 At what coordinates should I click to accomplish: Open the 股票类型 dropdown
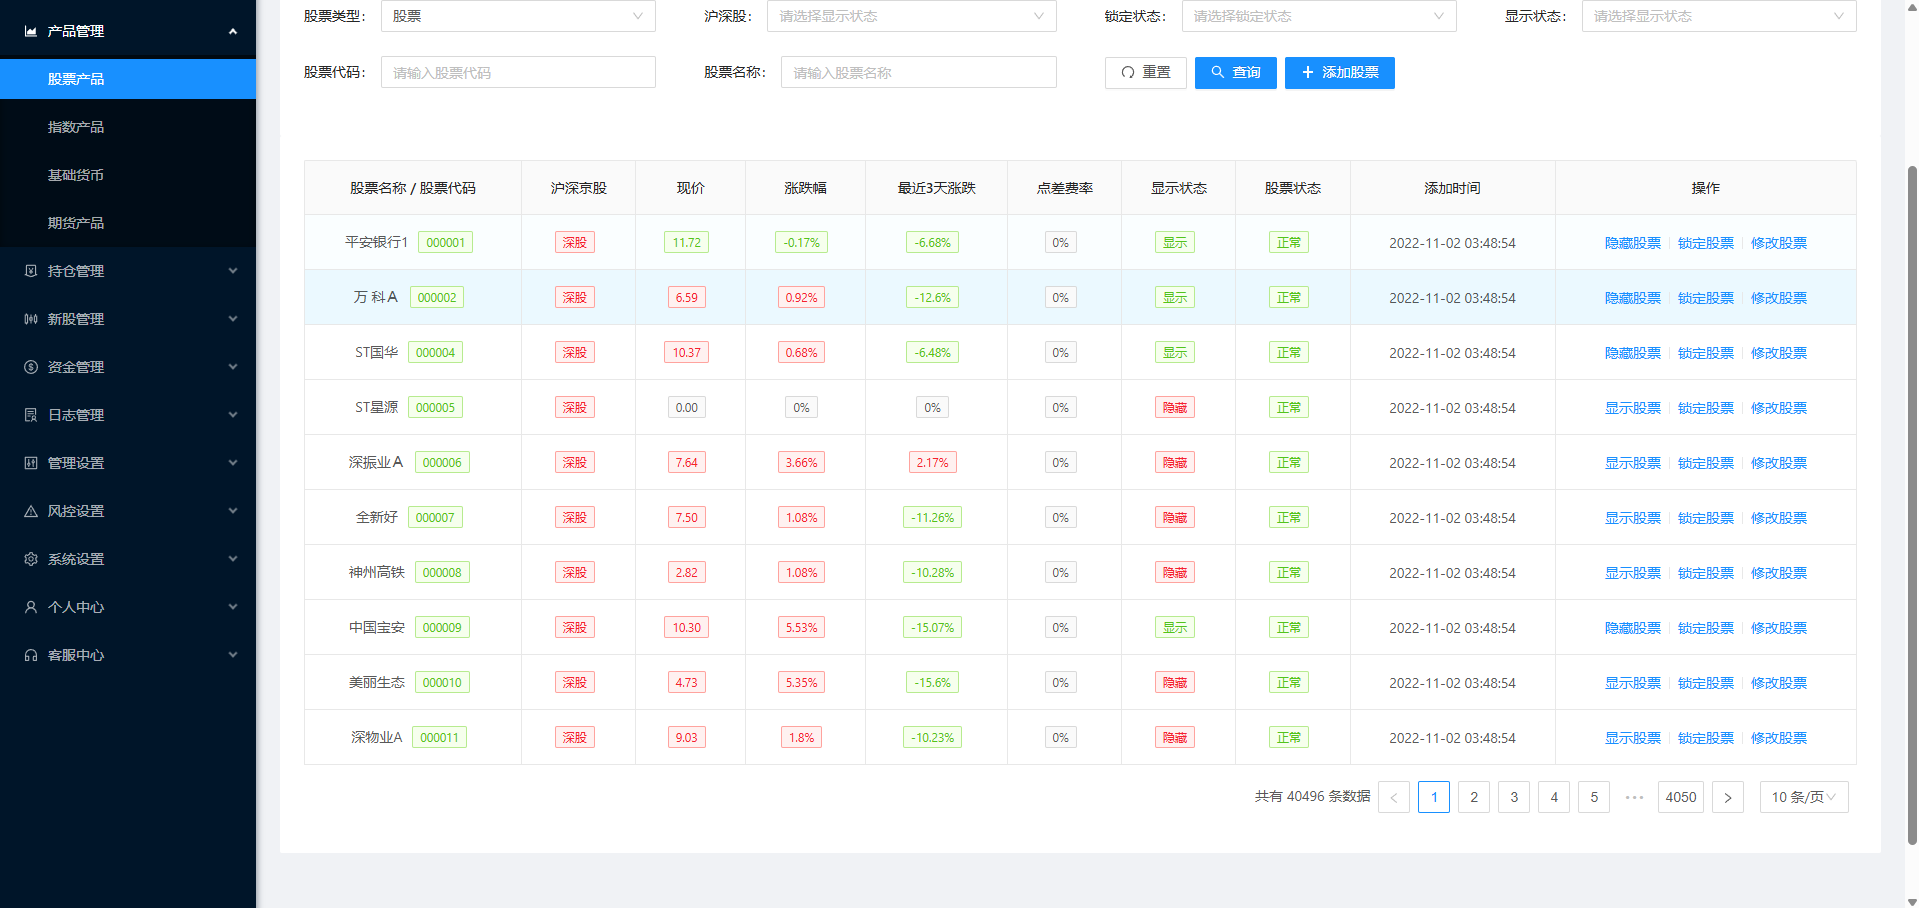(x=517, y=16)
